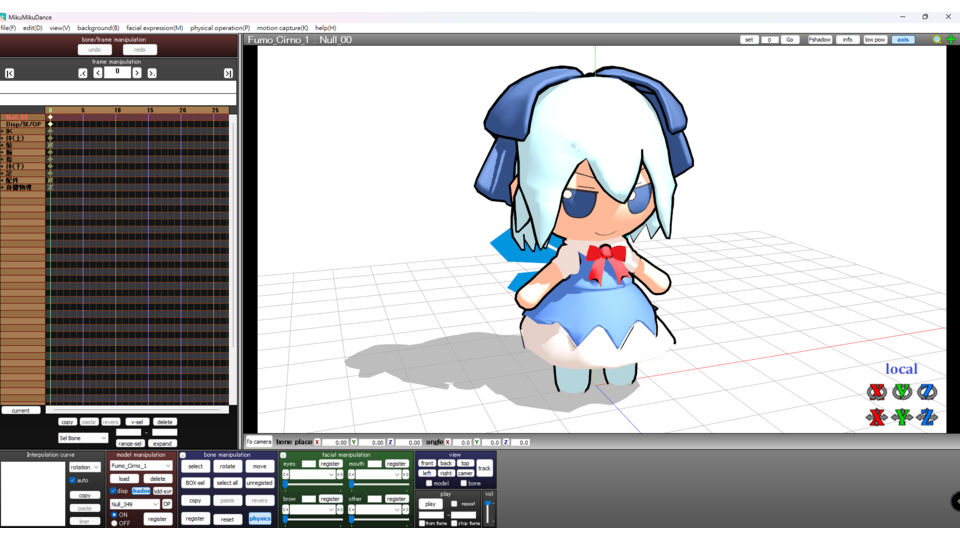Open the eyes morph dropdown
Viewport: 960px width, 540px height.
coord(312,474)
